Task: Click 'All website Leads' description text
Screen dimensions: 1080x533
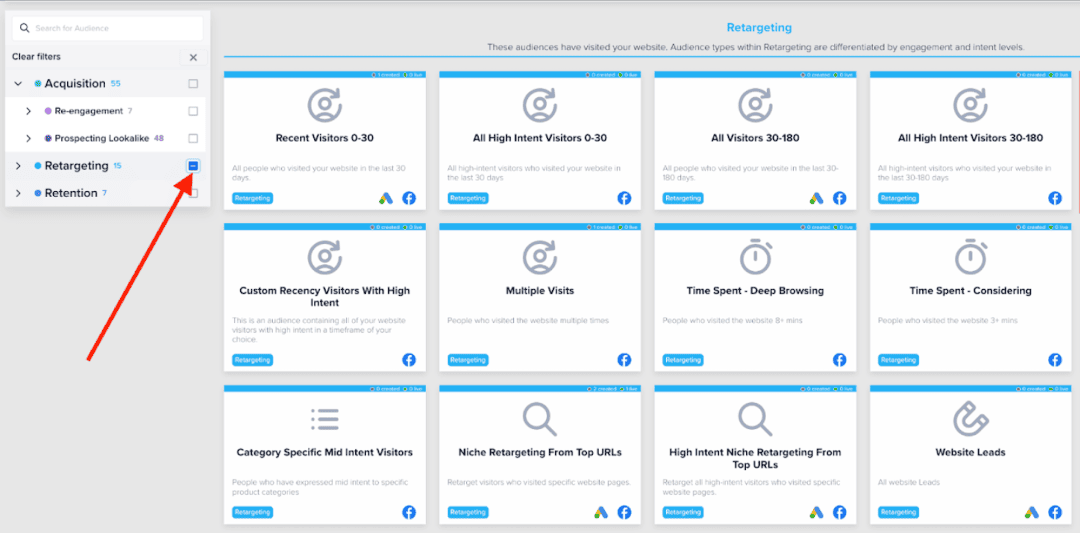Action: point(907,483)
